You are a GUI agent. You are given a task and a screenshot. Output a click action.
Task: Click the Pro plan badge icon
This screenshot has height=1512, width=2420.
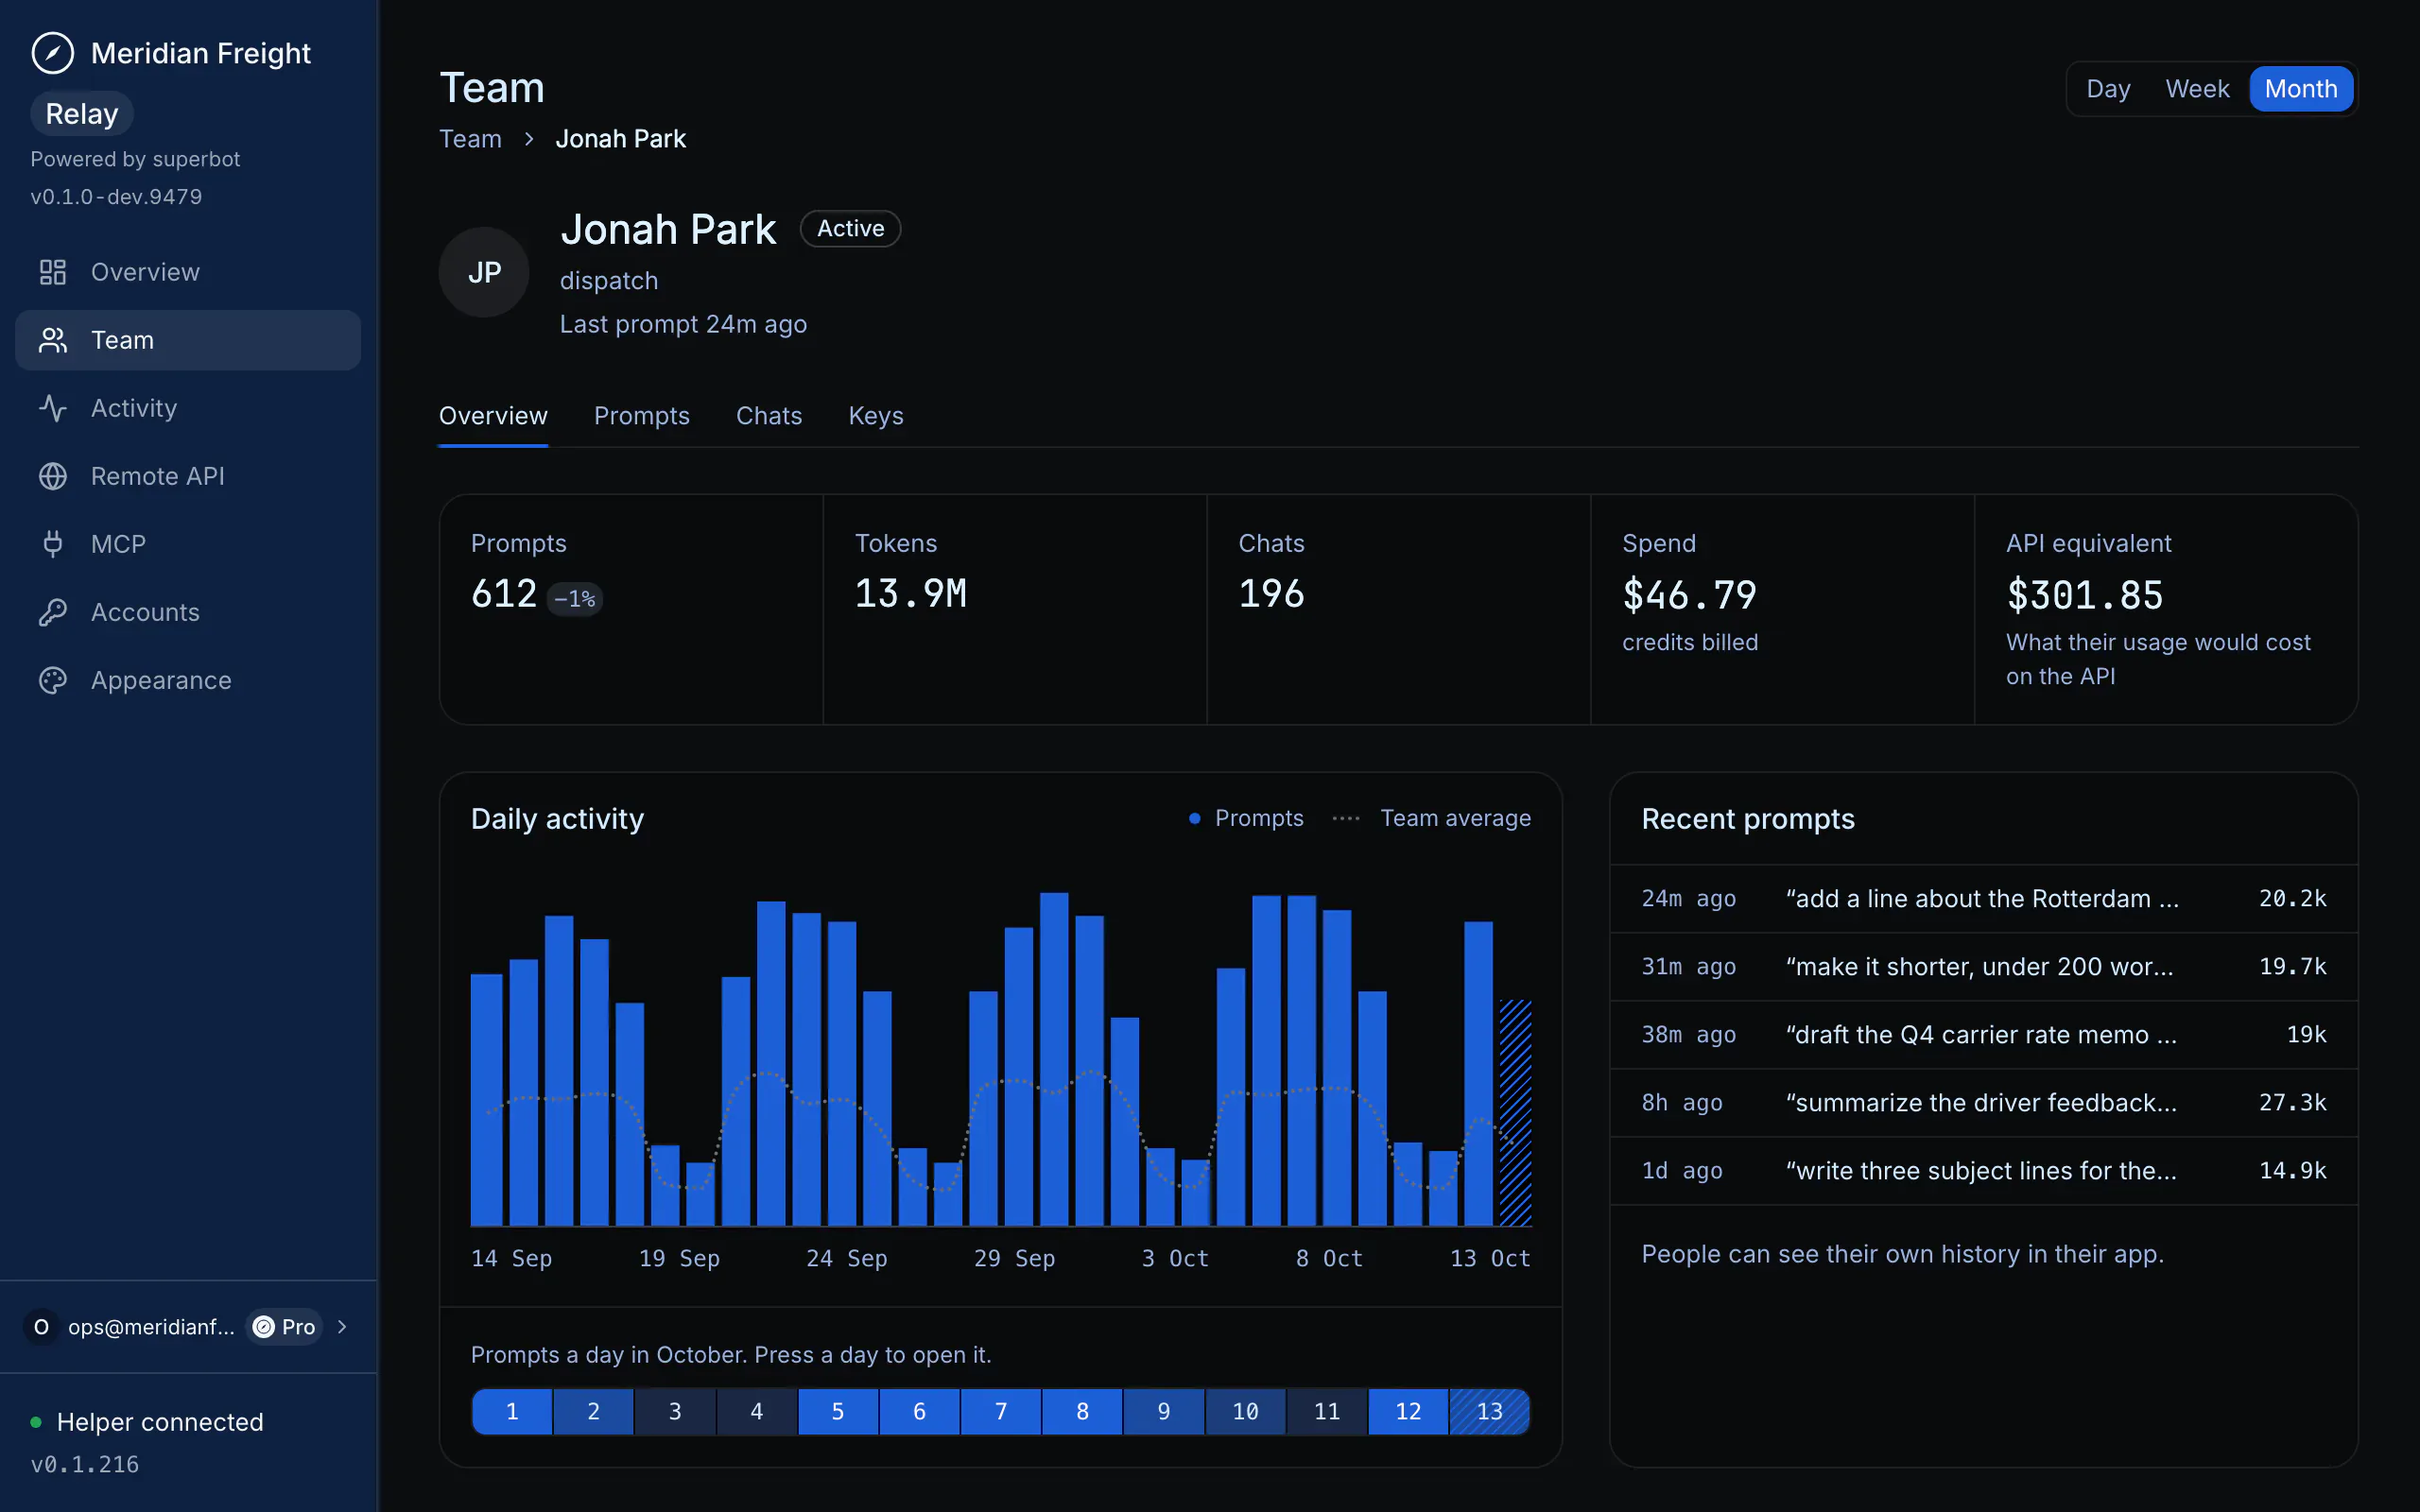pyautogui.click(x=264, y=1327)
